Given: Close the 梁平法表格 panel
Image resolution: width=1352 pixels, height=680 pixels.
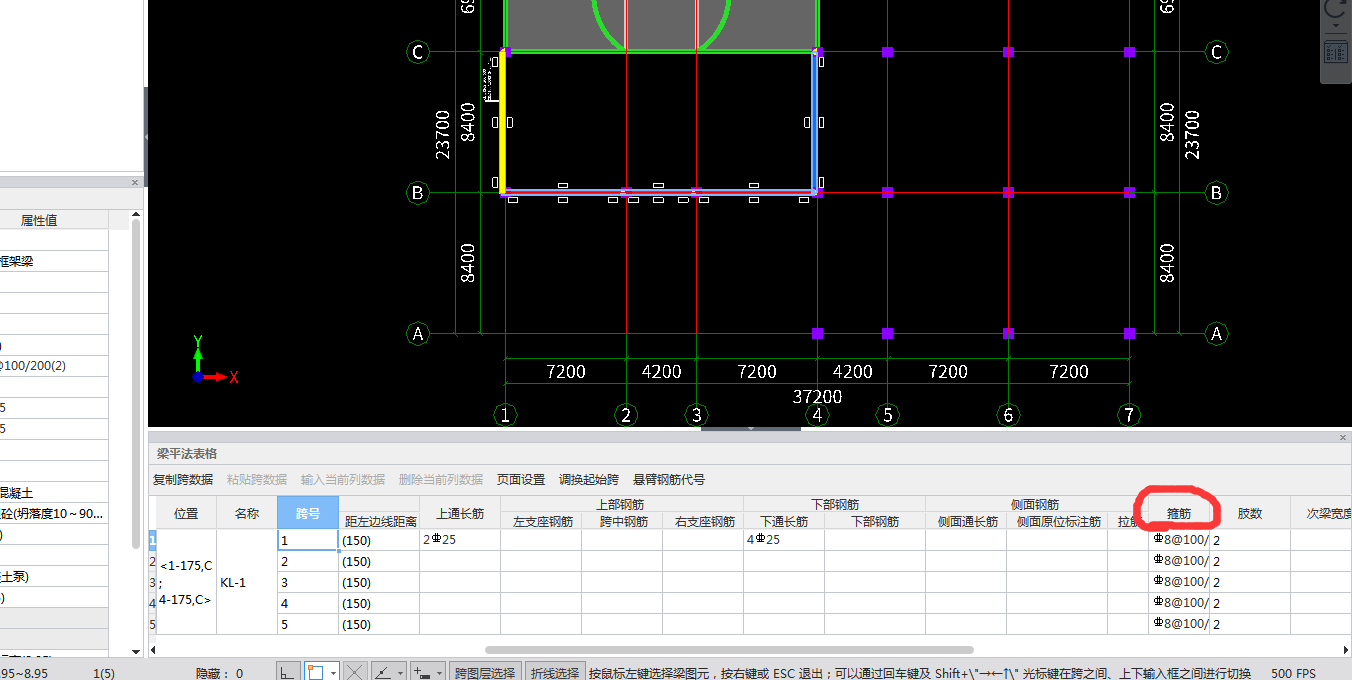Looking at the screenshot, I should pyautogui.click(x=1343, y=437).
